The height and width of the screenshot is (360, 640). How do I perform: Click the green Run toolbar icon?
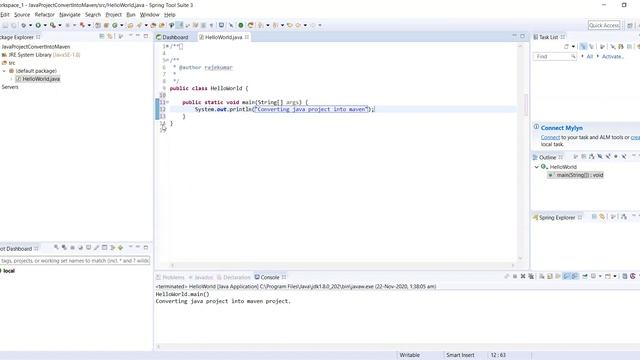pos(38,25)
